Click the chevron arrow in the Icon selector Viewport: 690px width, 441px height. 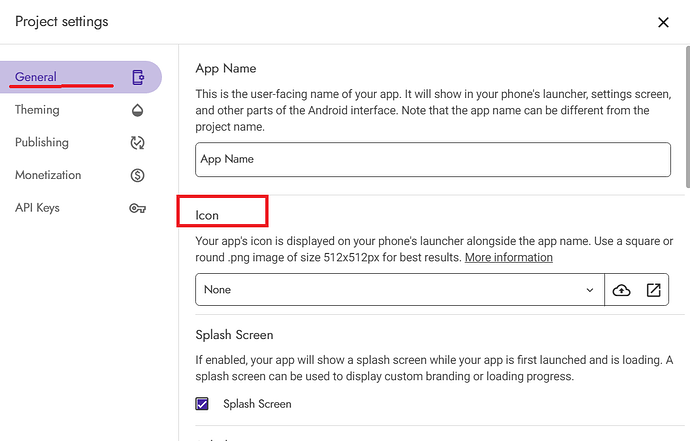coord(589,290)
